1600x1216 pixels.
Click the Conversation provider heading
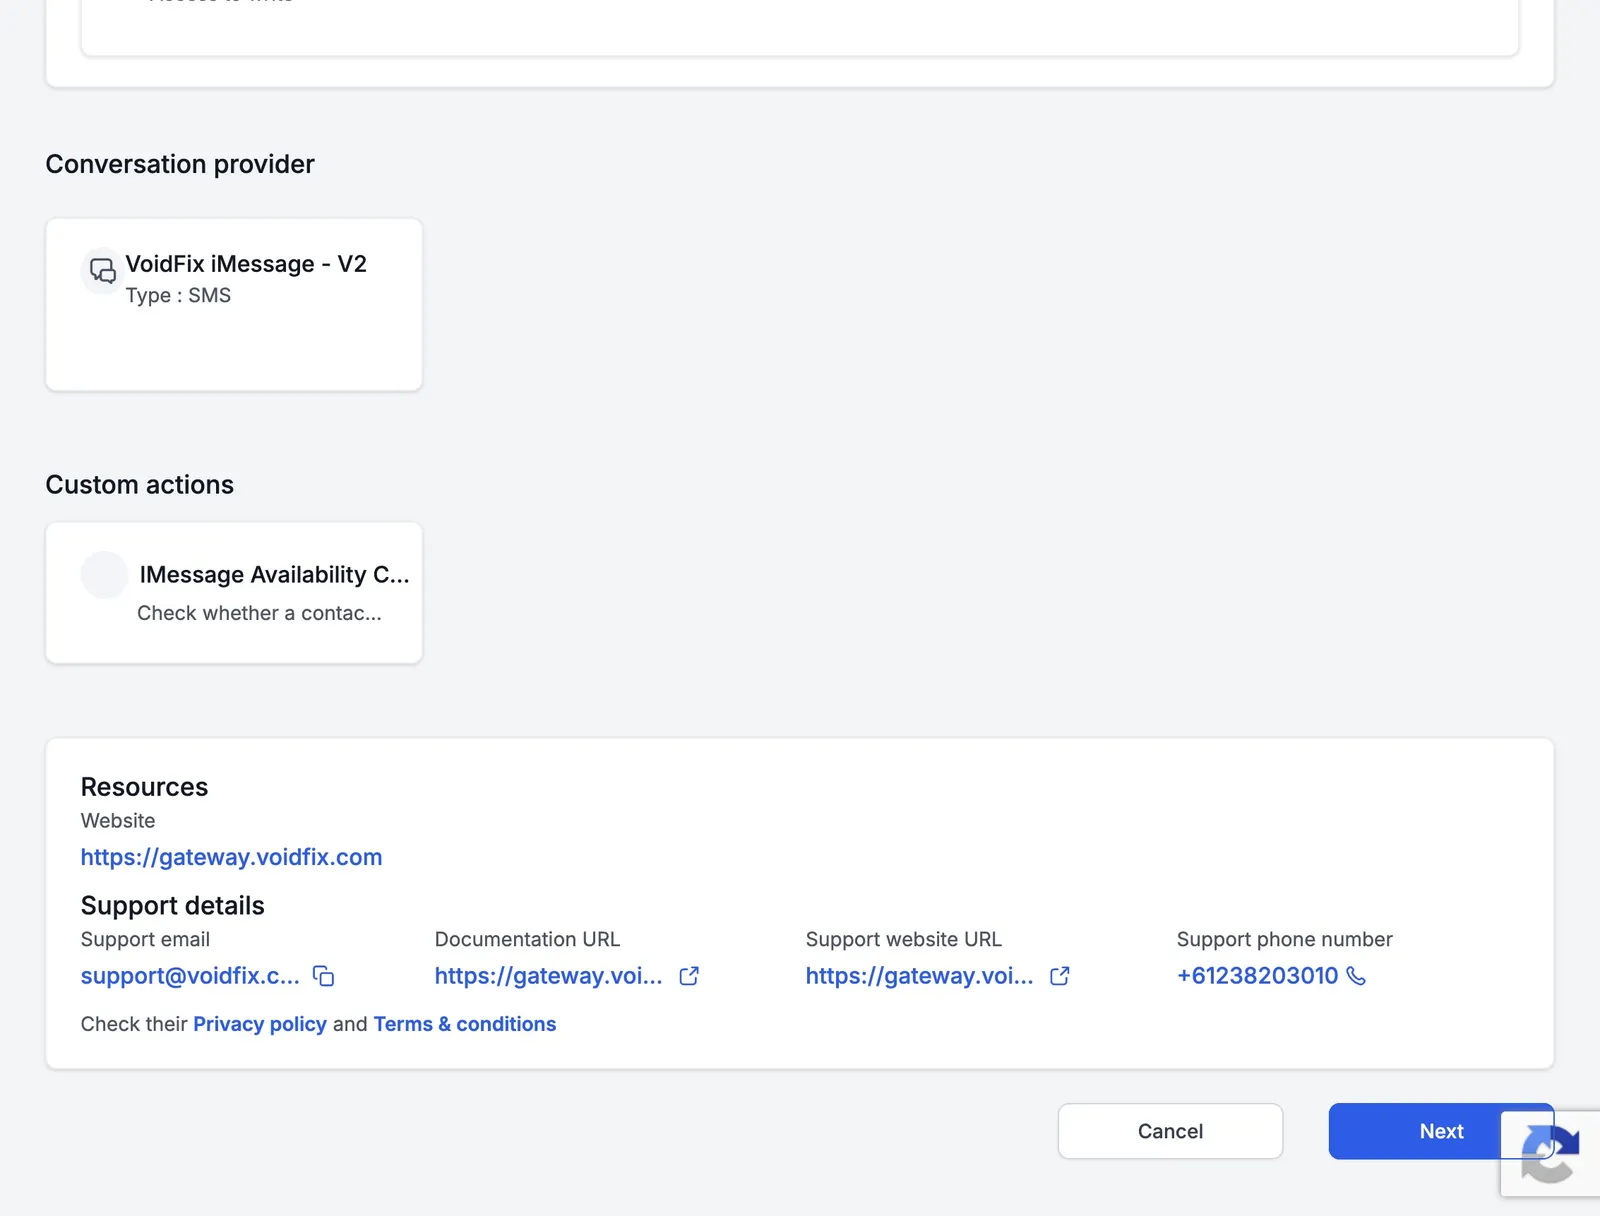pyautogui.click(x=180, y=164)
